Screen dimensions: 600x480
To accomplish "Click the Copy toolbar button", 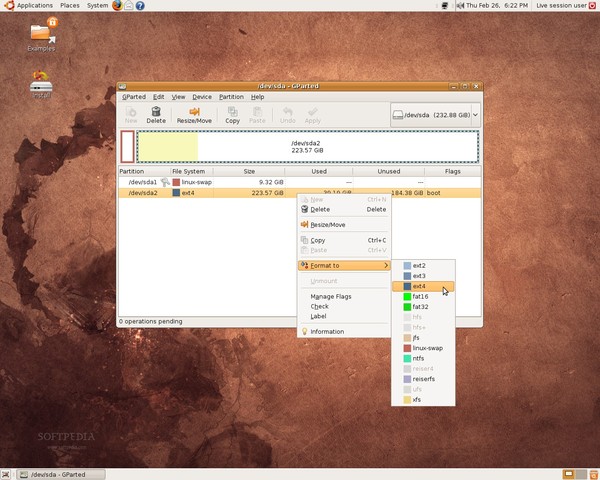I will [x=232, y=115].
